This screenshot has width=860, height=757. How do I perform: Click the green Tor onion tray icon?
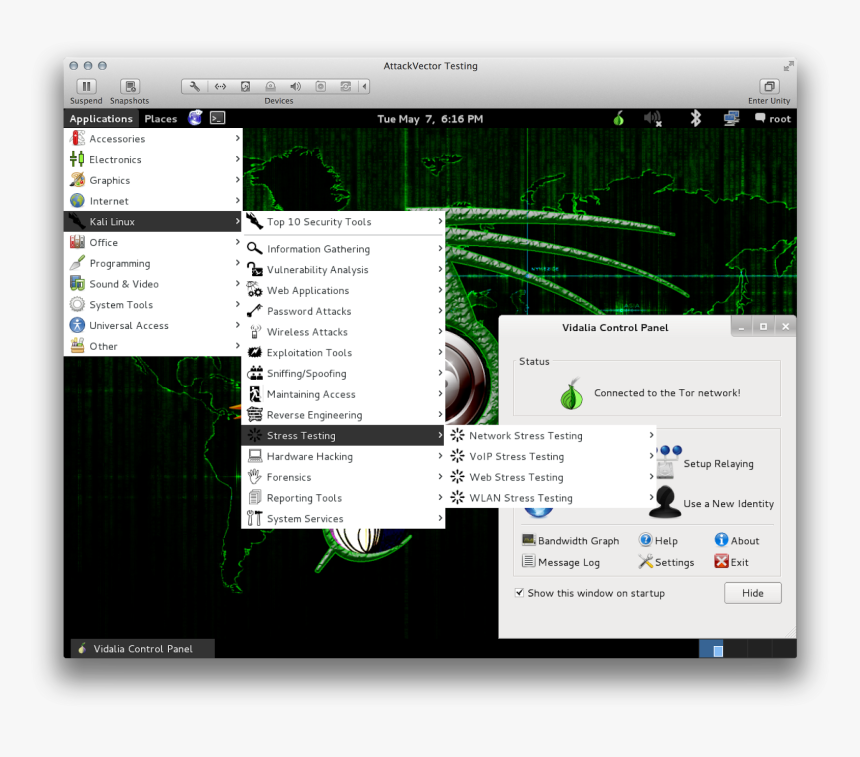point(619,118)
